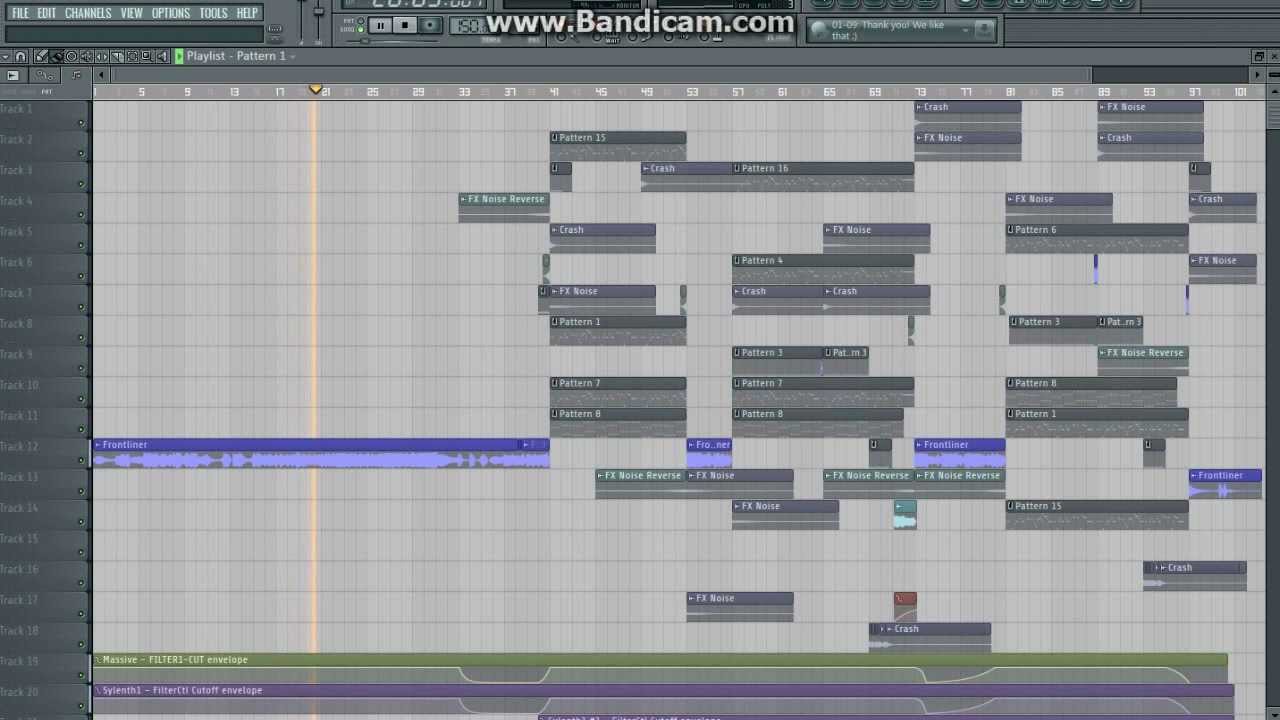Click the small teal clip on Track 14
1280x720 pixels.
coord(905,515)
